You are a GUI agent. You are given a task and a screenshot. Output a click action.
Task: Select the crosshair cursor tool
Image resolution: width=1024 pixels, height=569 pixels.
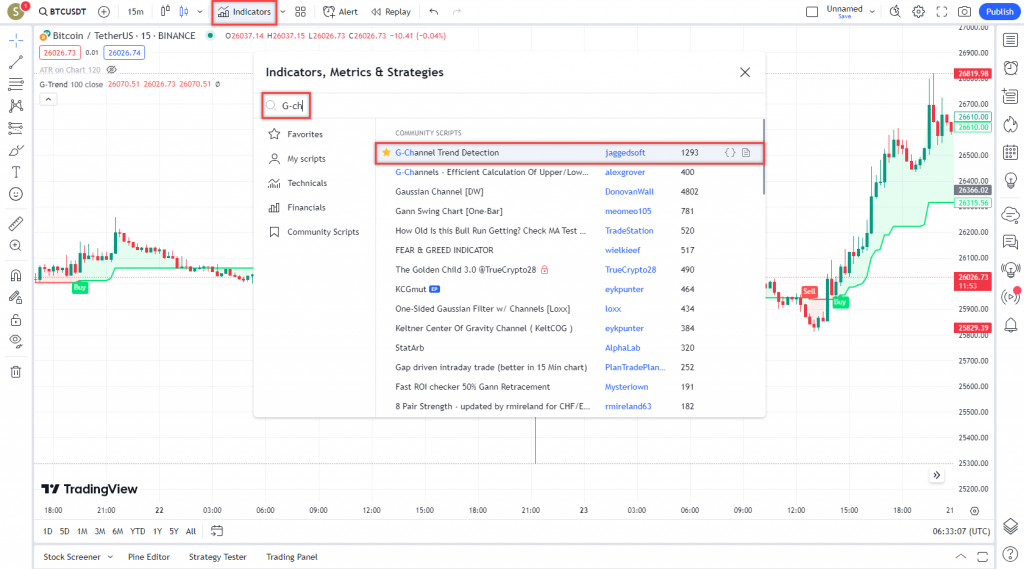[x=16, y=41]
